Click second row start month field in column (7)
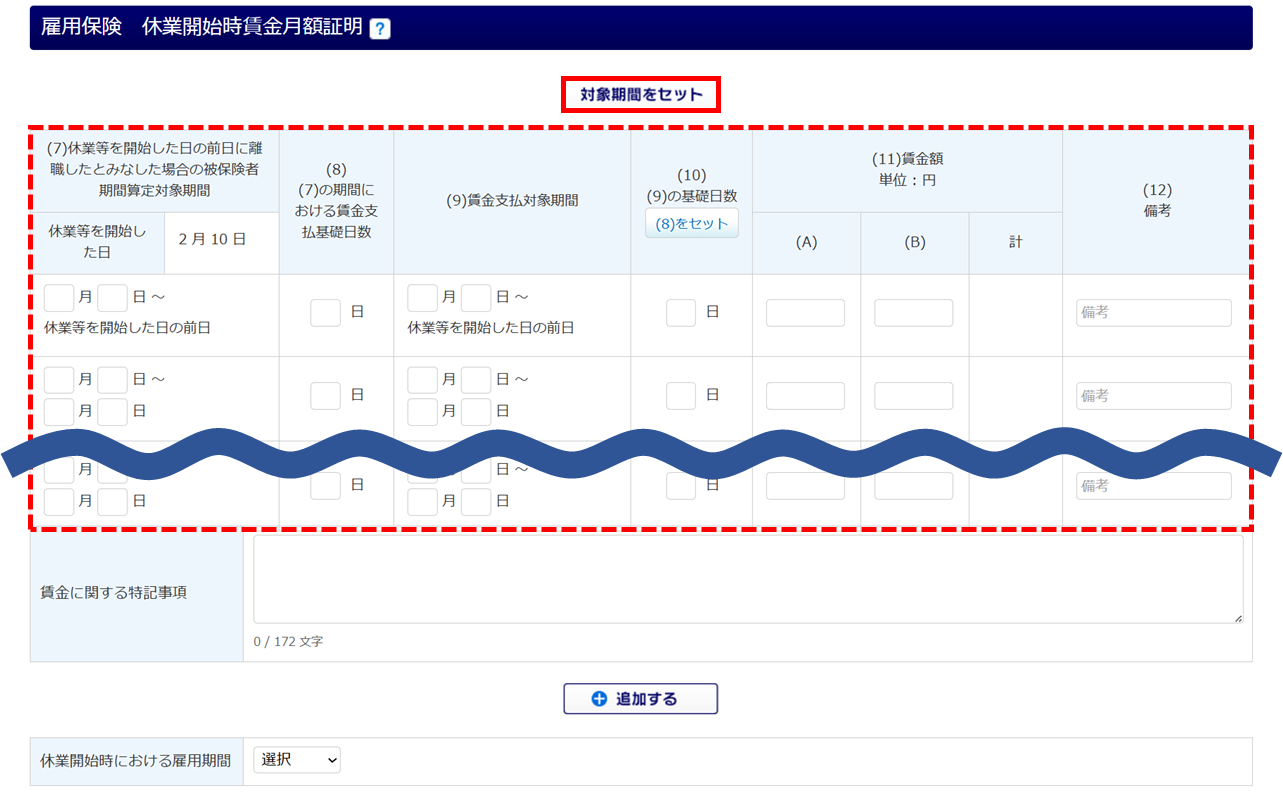 click(59, 380)
